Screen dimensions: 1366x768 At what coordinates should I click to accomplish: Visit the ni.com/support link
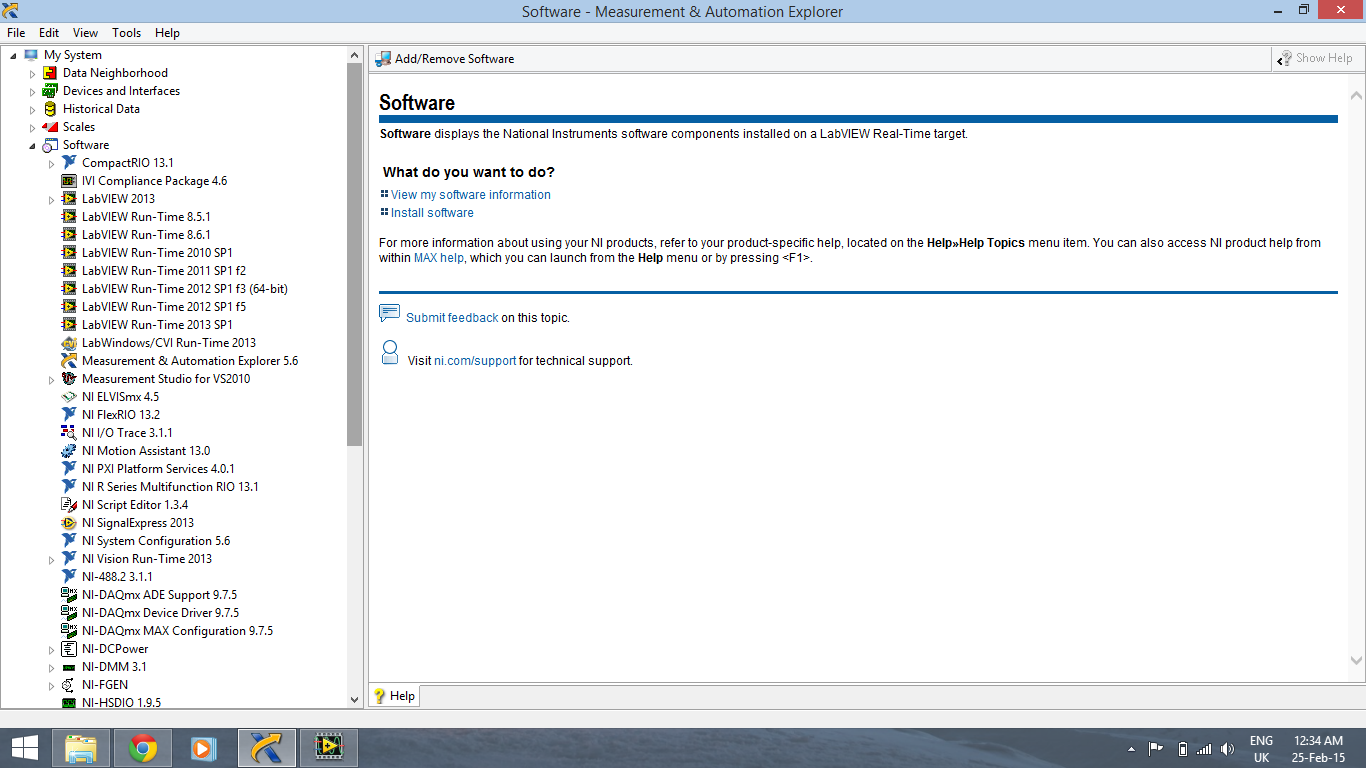click(x=475, y=361)
